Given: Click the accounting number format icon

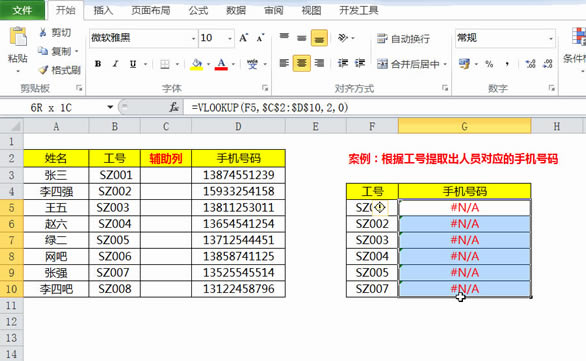Looking at the screenshot, I should click(x=465, y=64).
